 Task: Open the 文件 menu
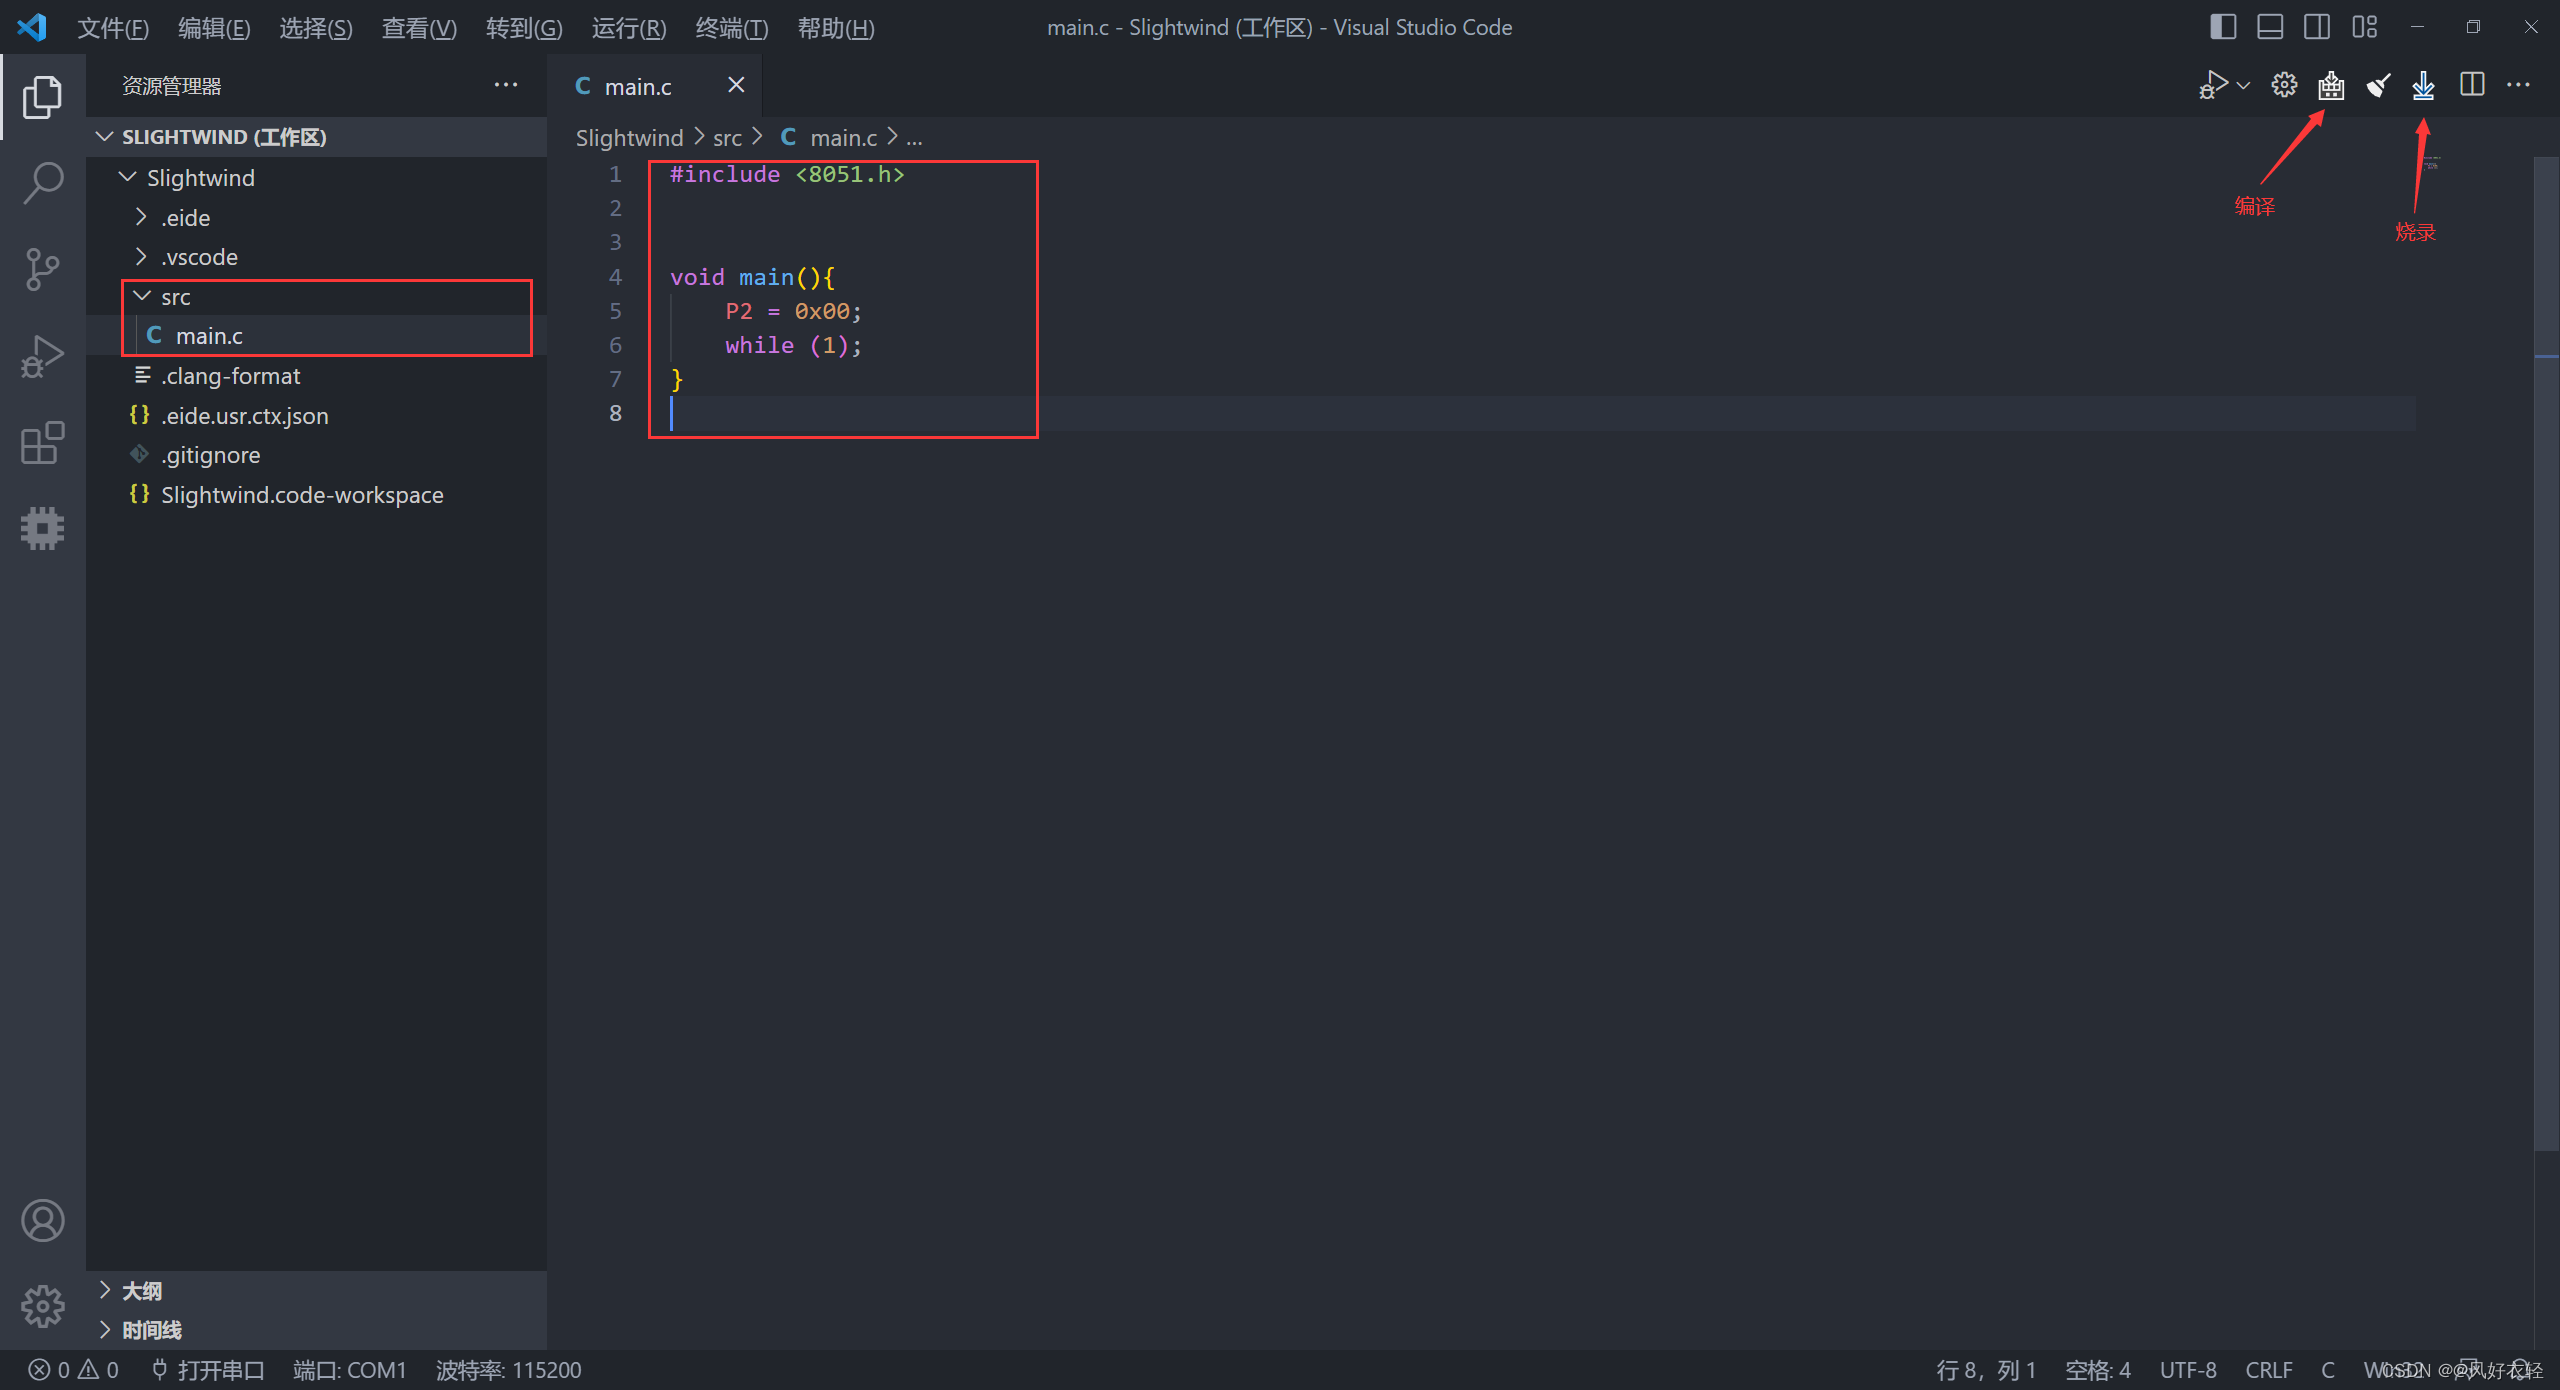click(x=113, y=28)
